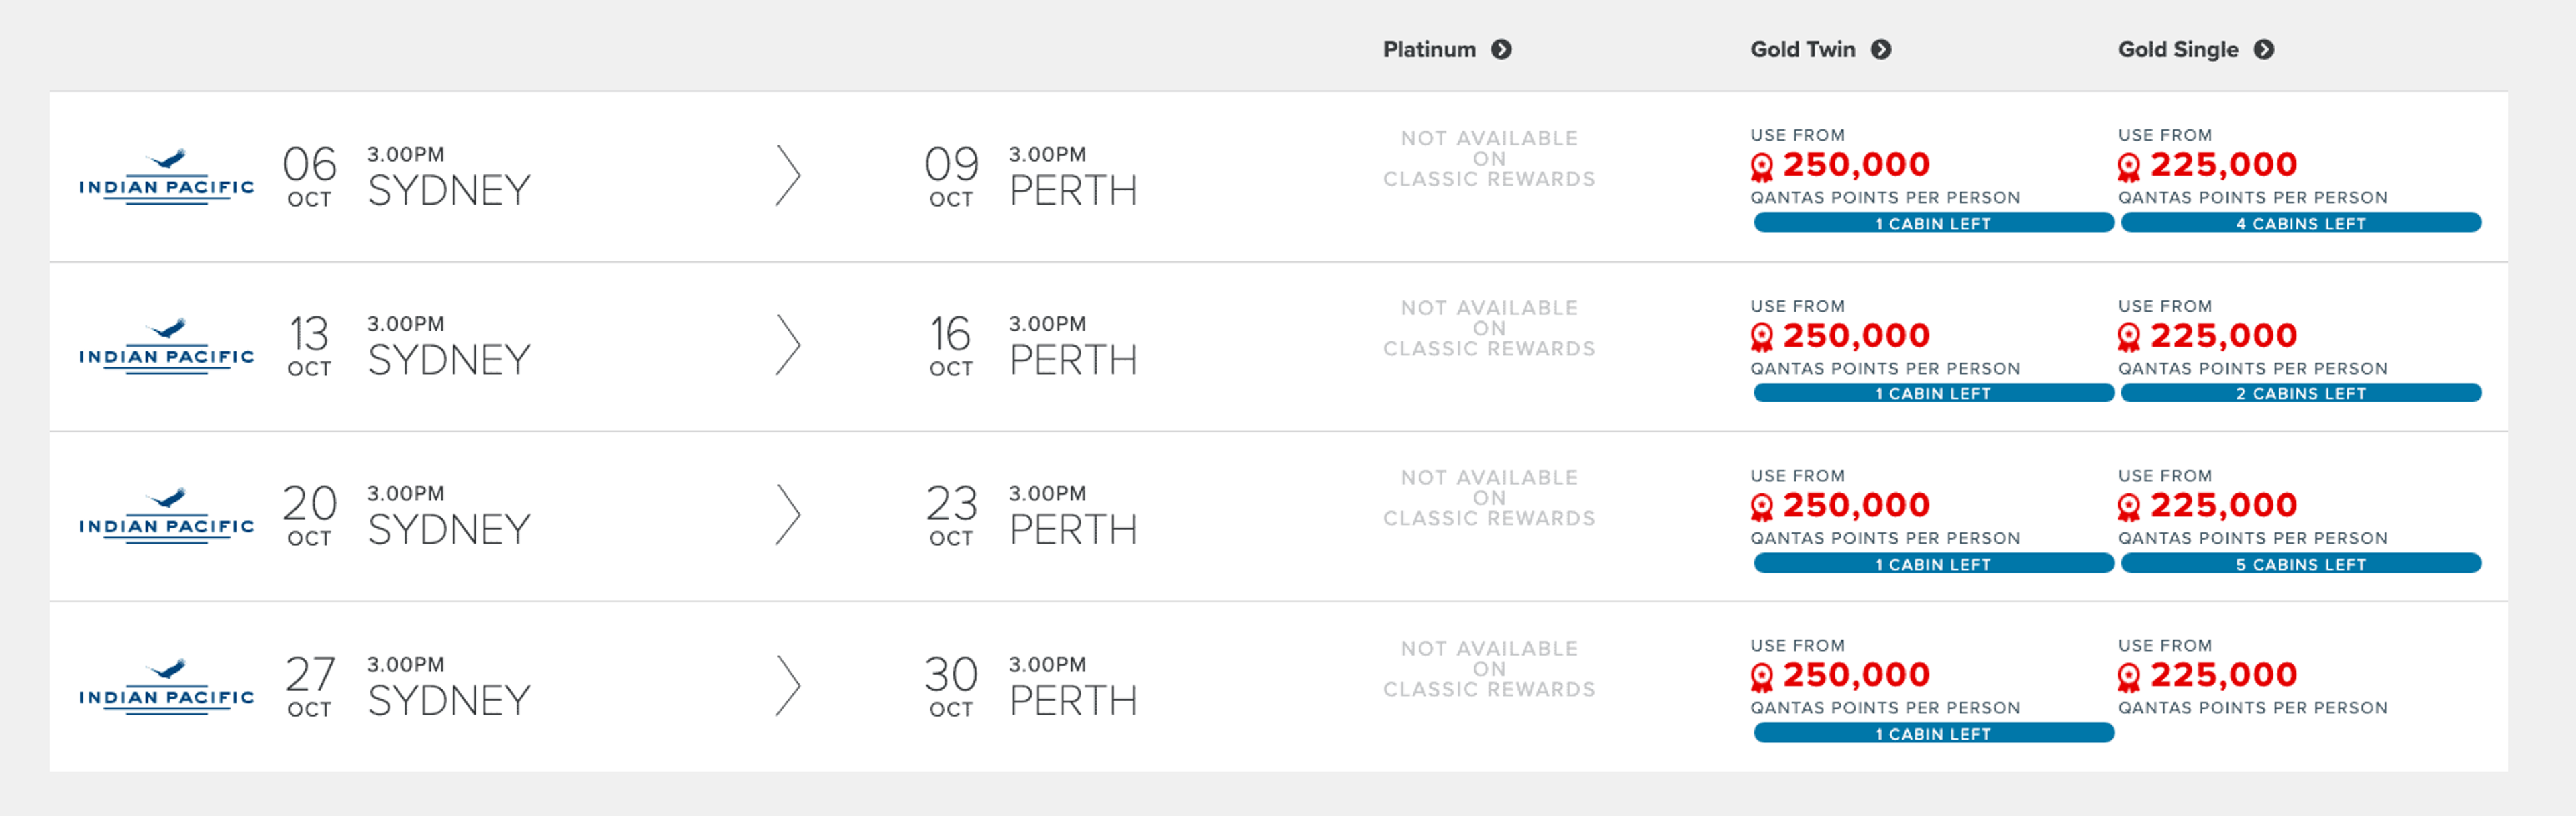2576x816 pixels.
Task: Click Indian Pacific logo for 20 Oct journey
Action: tap(167, 517)
